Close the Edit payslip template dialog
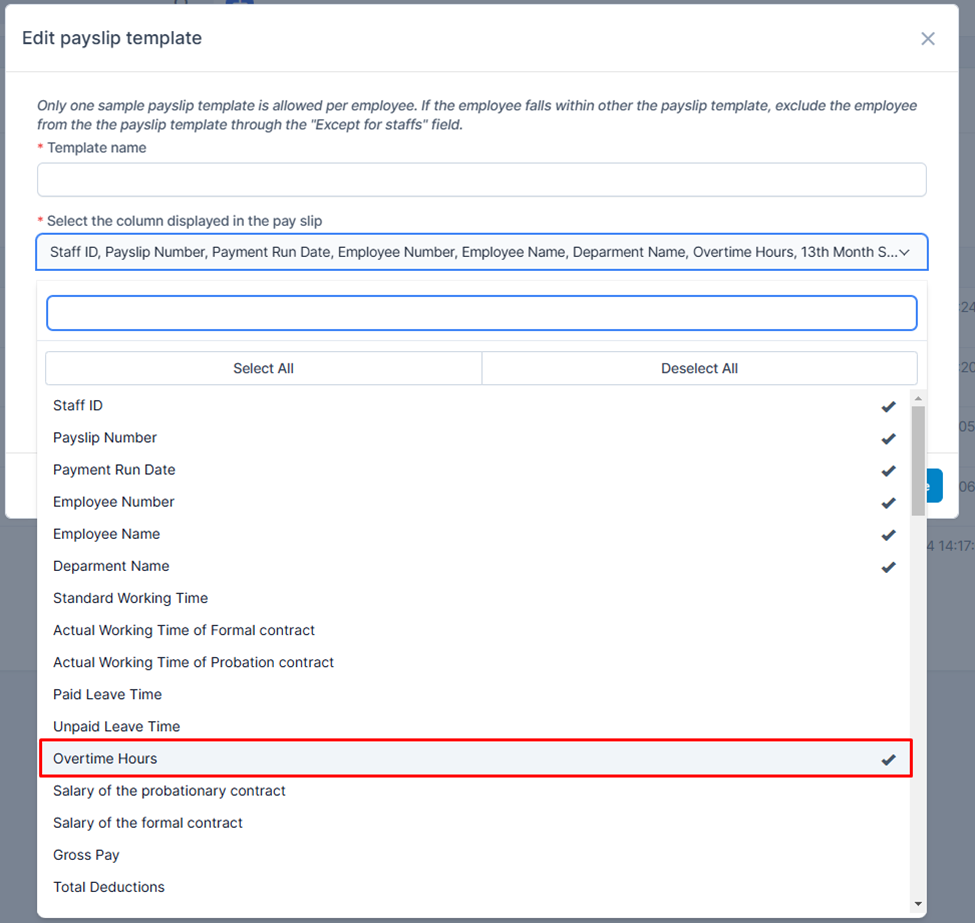 click(927, 39)
